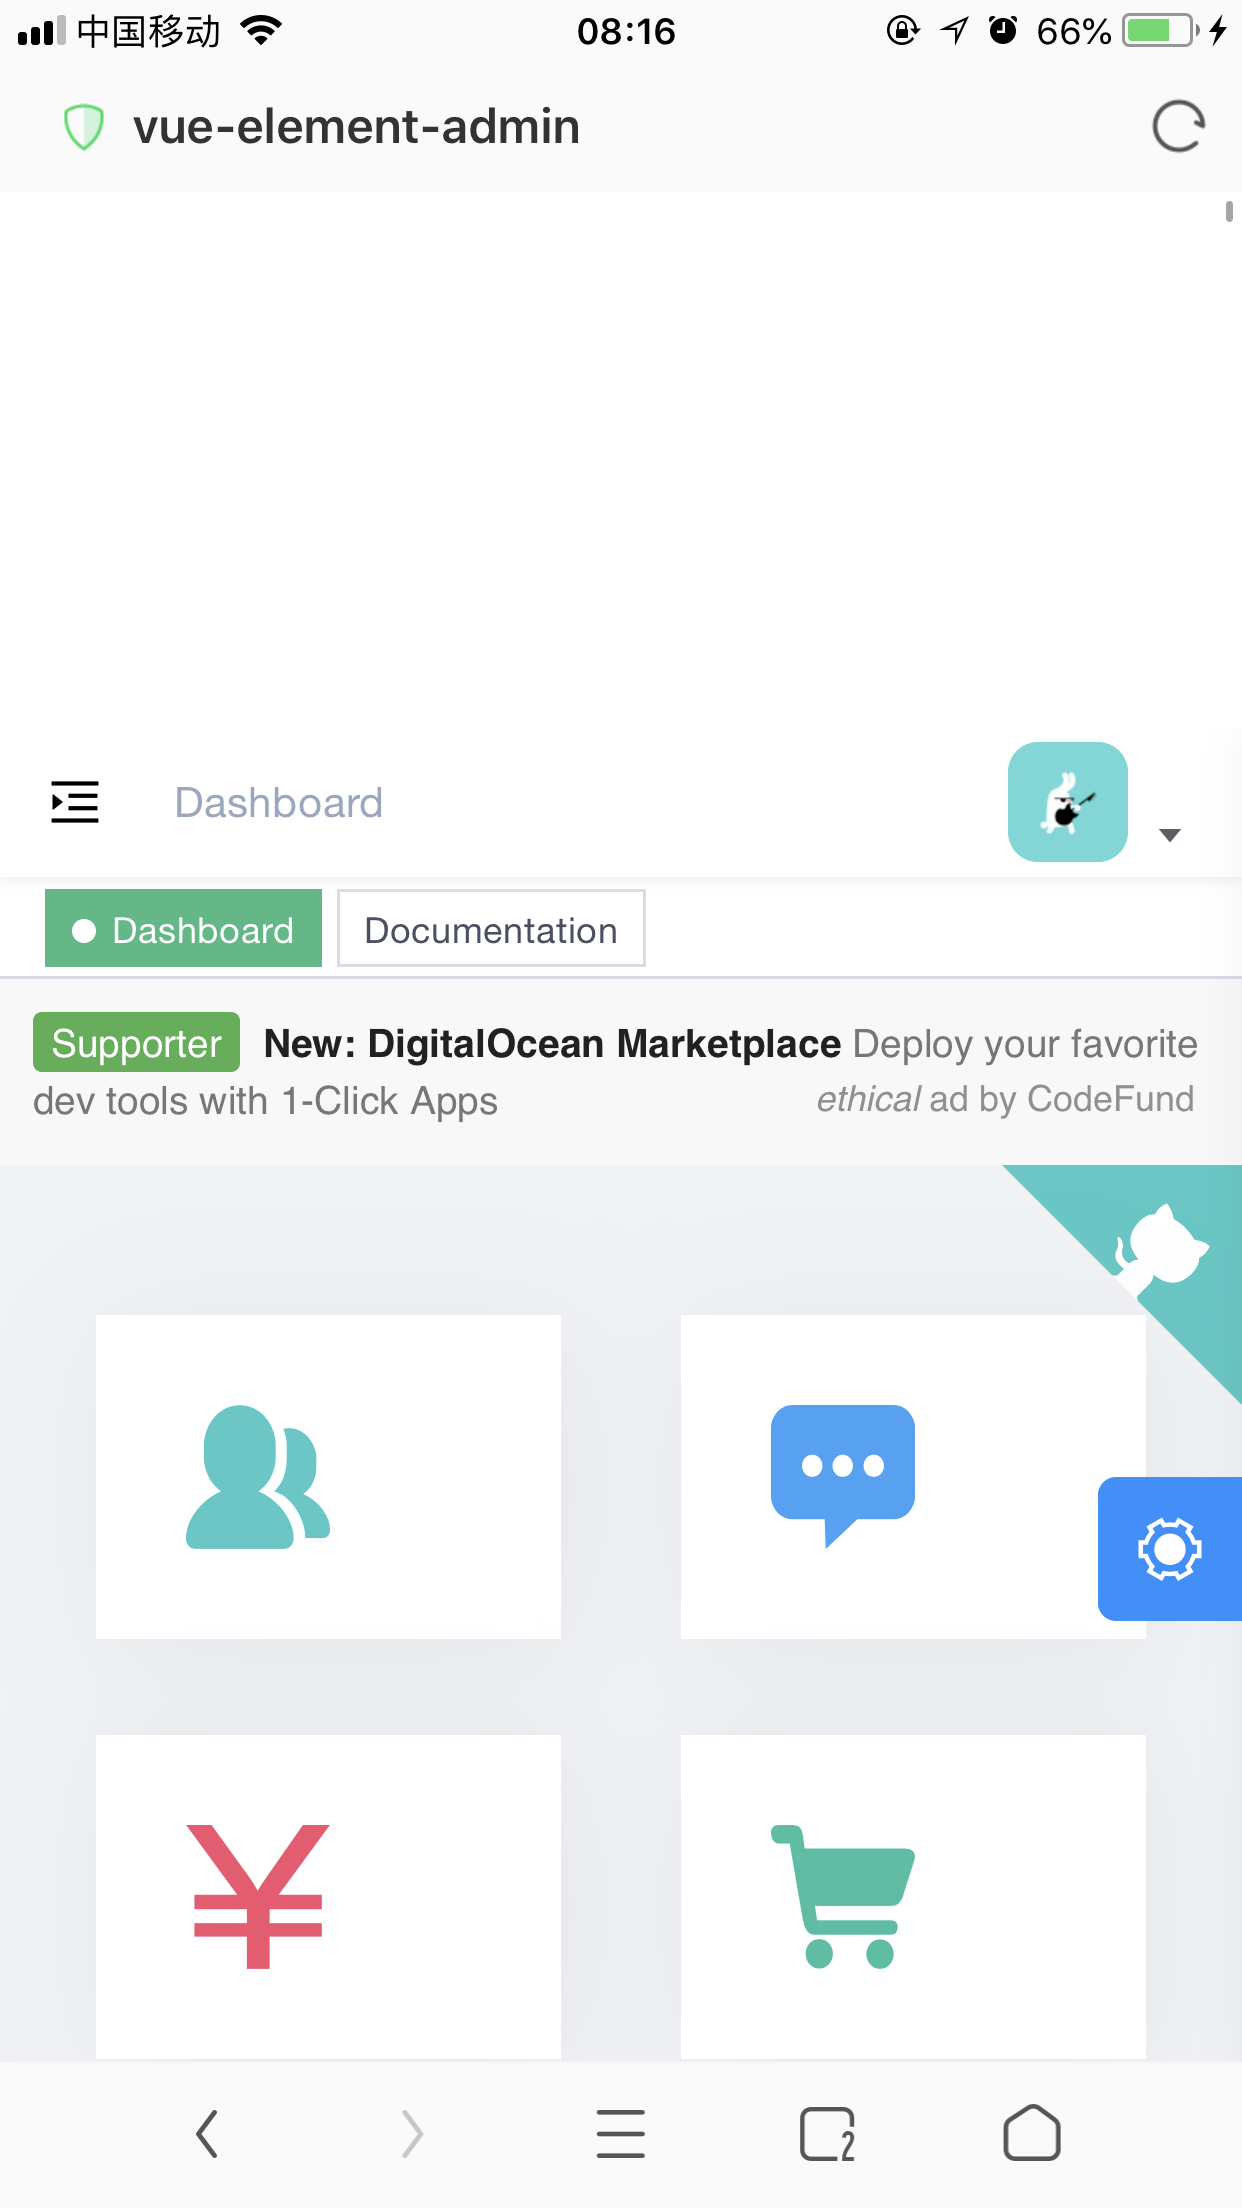Switch to the Documentation tab

click(491, 929)
